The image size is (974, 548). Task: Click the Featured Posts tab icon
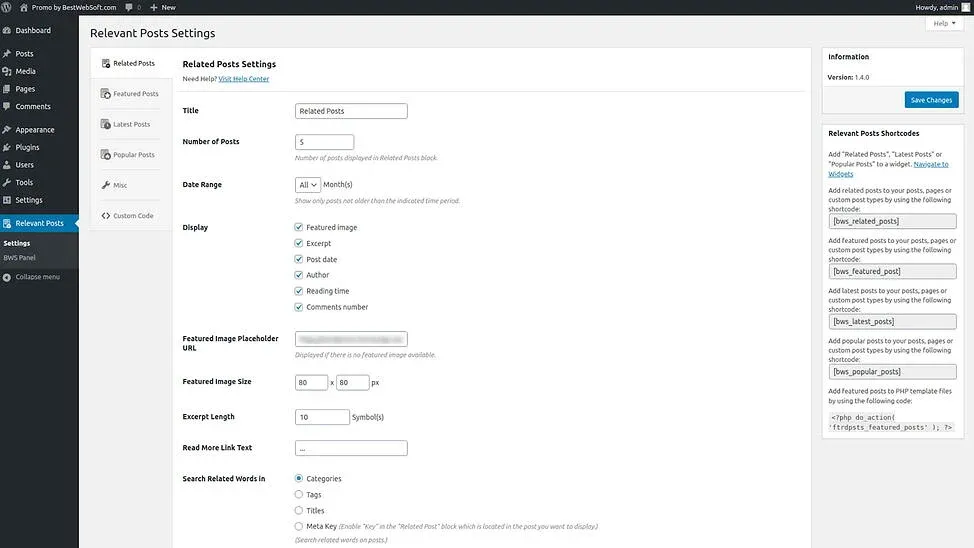point(106,94)
